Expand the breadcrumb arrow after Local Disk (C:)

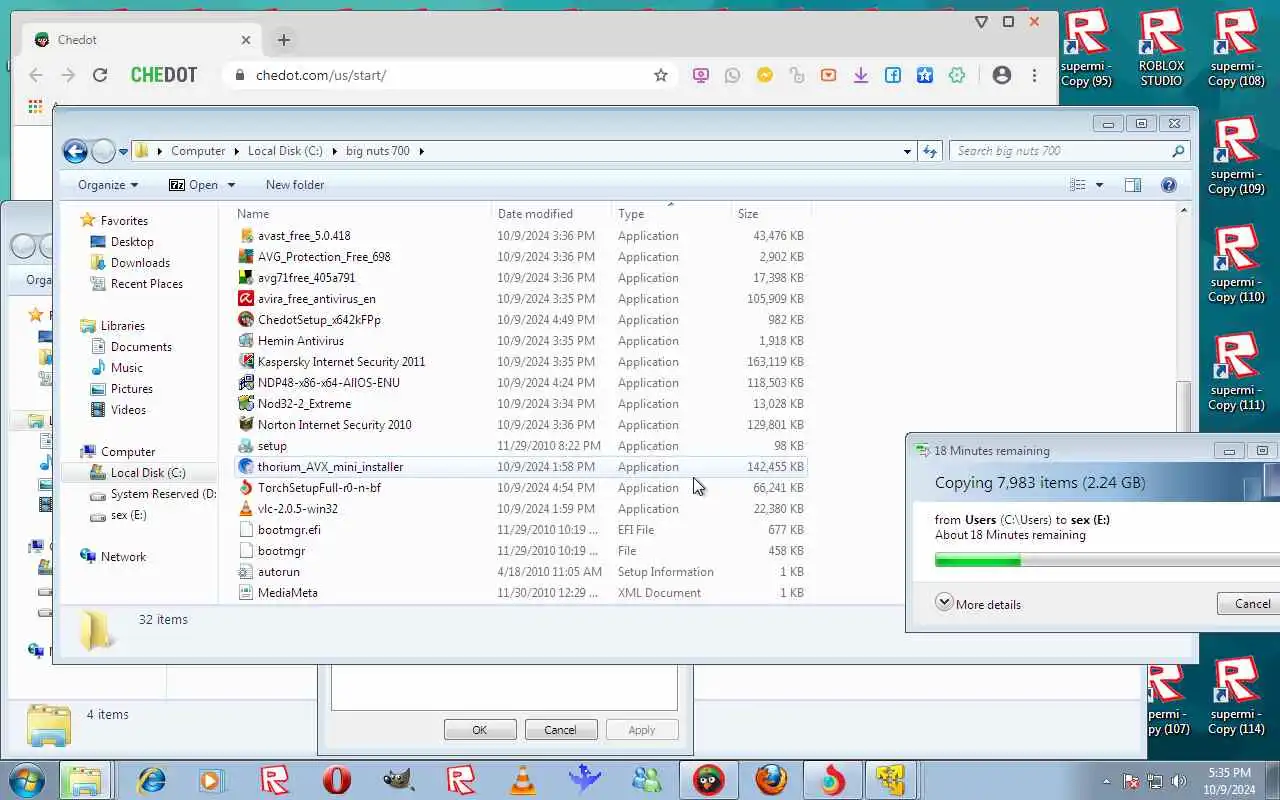336,151
